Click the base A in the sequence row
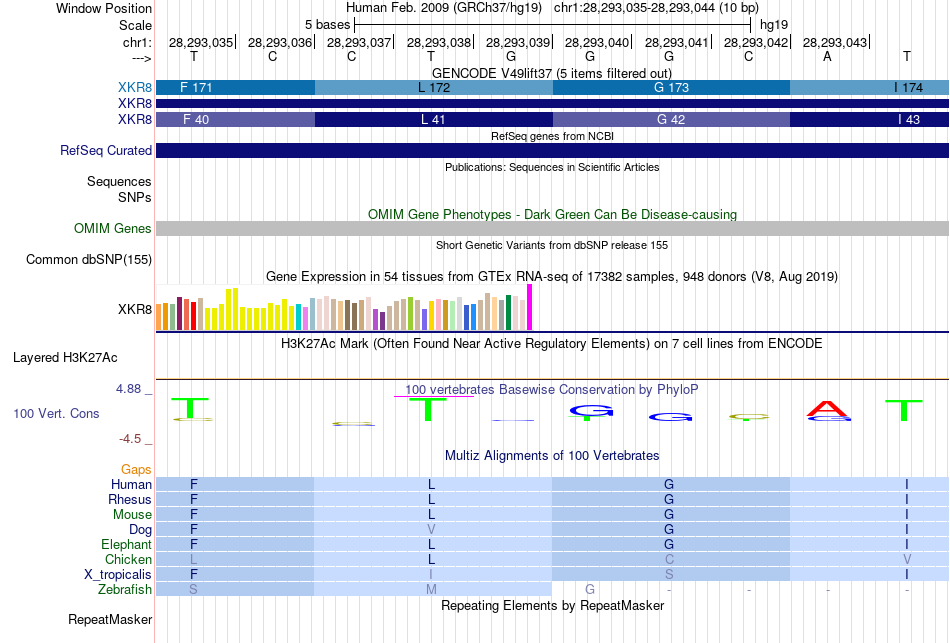The width and height of the screenshot is (950, 643). coord(827,56)
